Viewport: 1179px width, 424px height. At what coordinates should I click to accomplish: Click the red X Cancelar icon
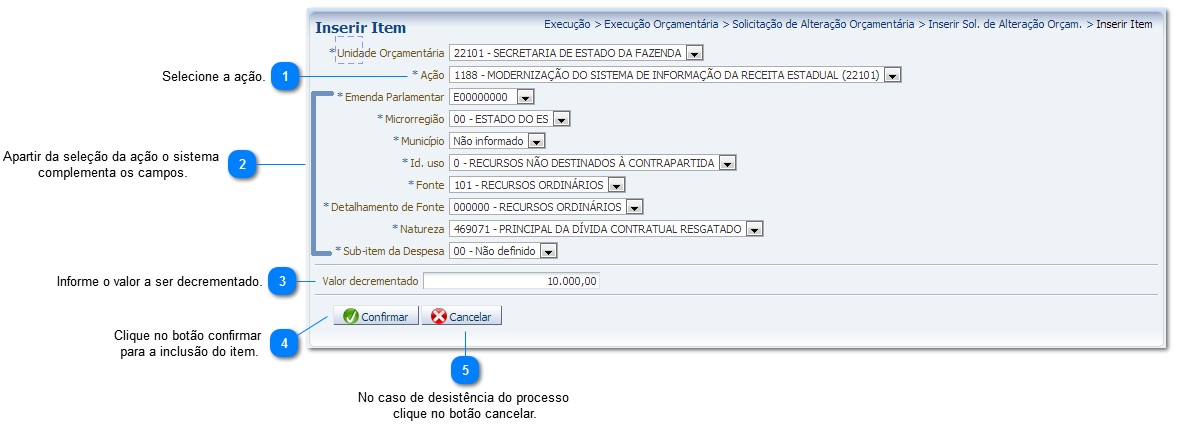point(438,316)
